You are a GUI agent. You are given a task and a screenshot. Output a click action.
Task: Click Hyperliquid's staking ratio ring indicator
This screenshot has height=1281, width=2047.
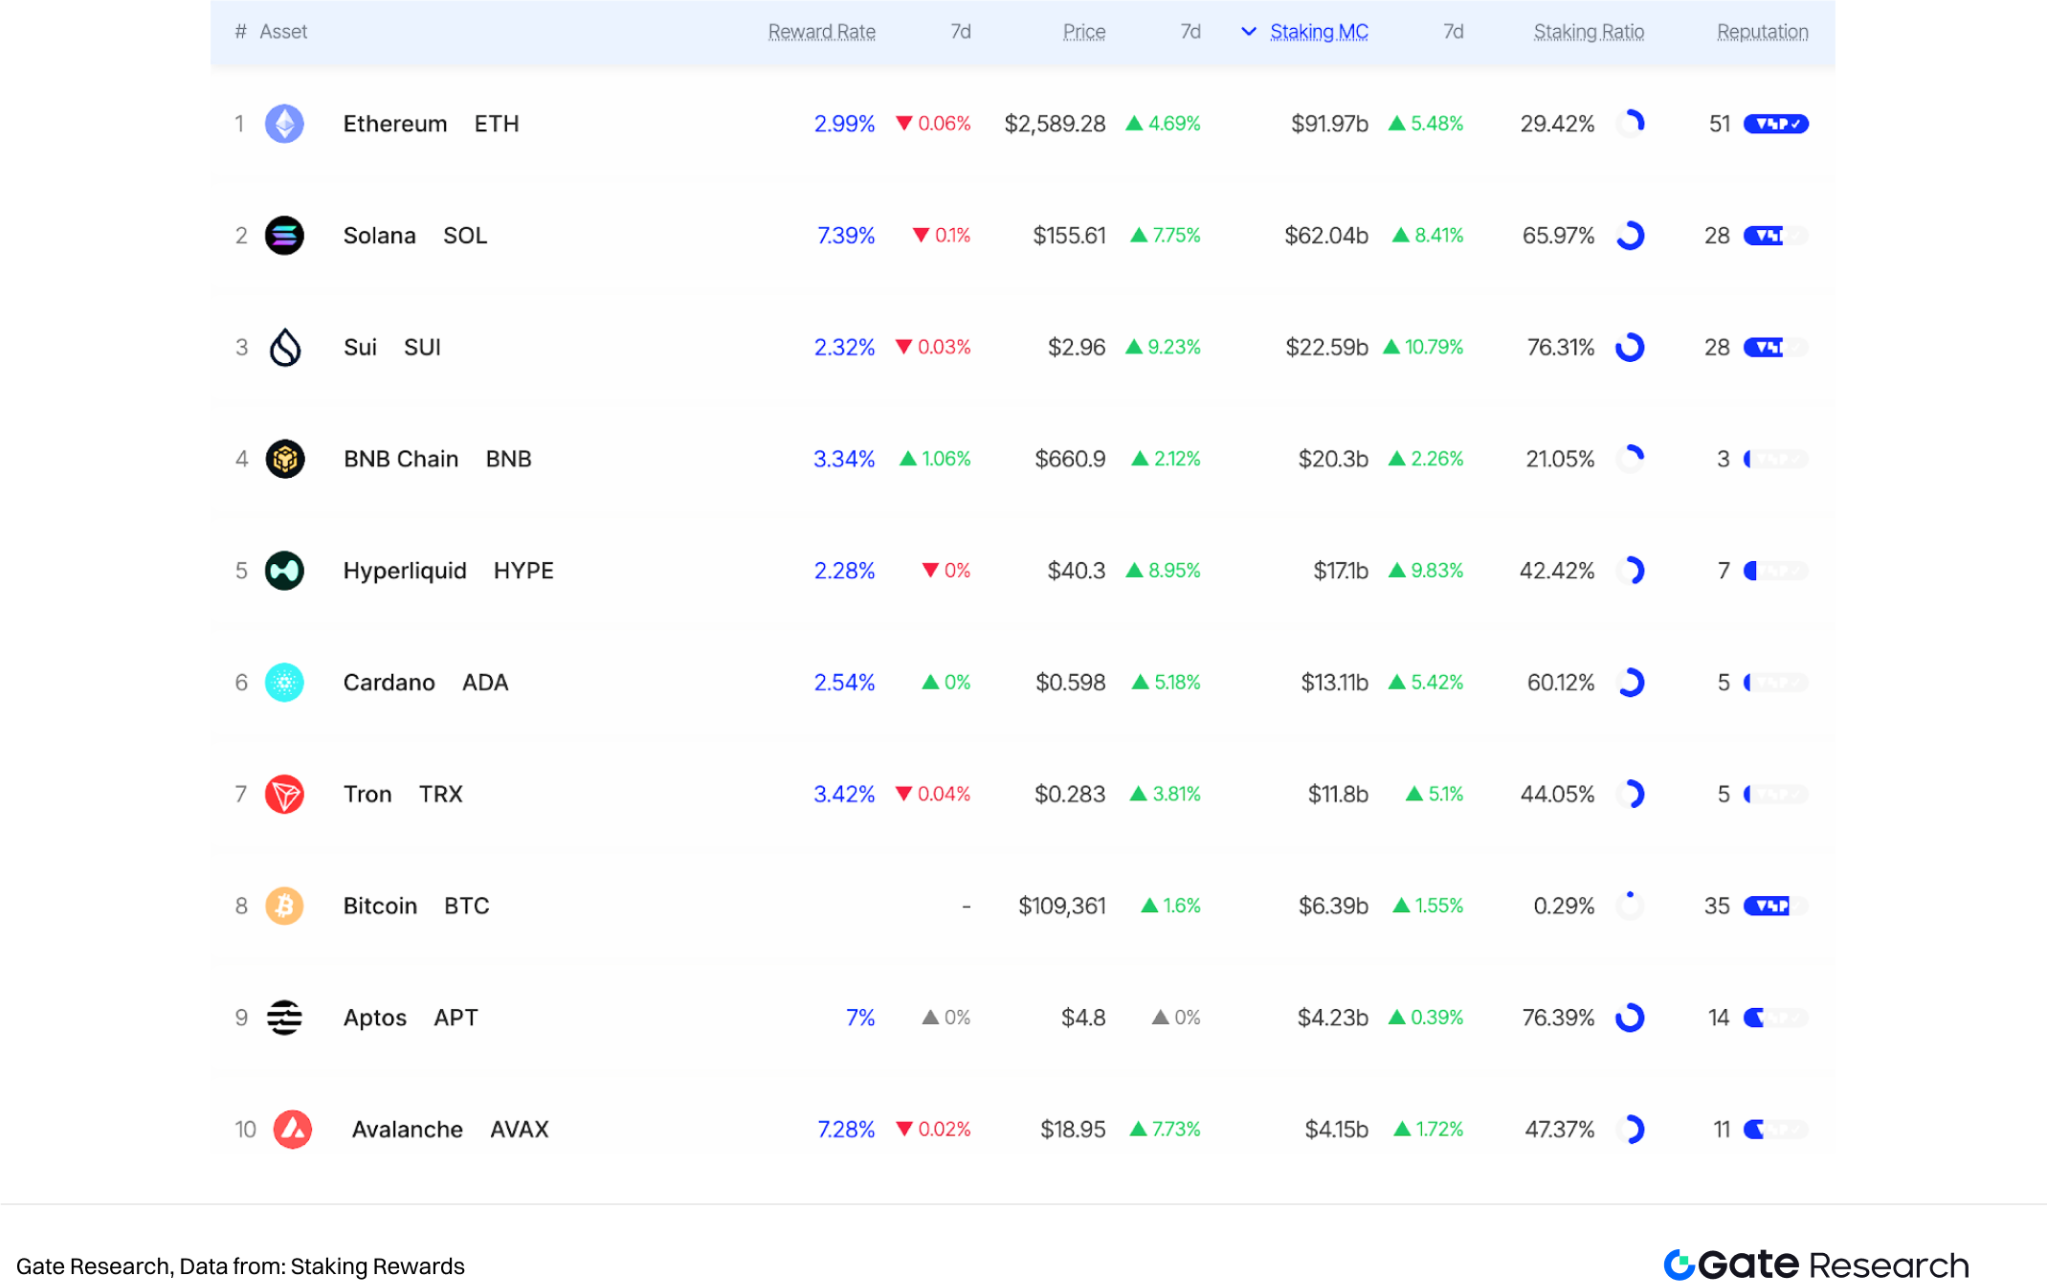point(1630,571)
